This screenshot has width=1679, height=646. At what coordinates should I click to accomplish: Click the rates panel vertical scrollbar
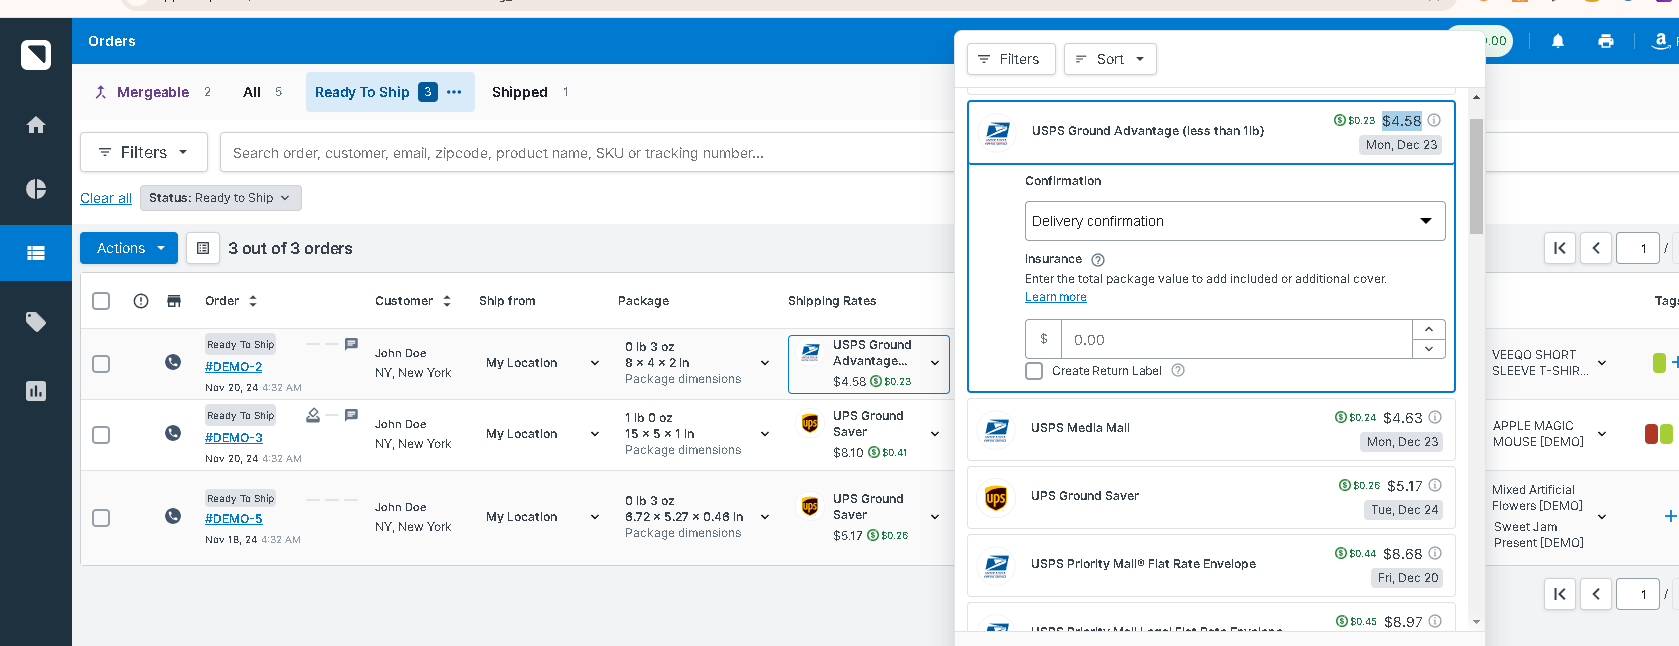1476,176
